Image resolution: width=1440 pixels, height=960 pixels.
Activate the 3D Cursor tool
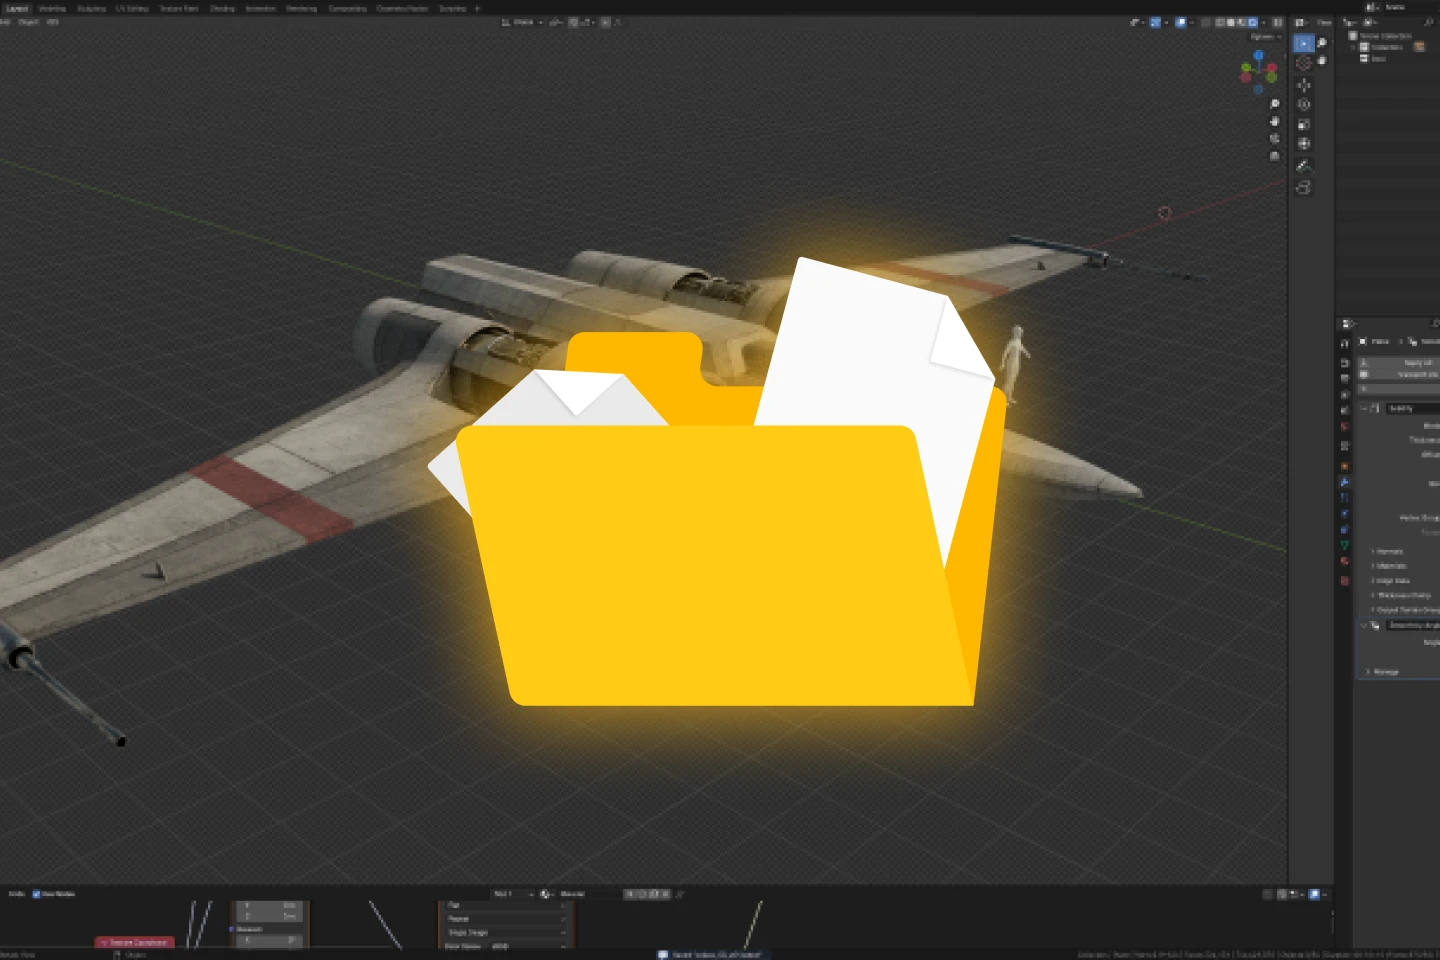(1304, 63)
